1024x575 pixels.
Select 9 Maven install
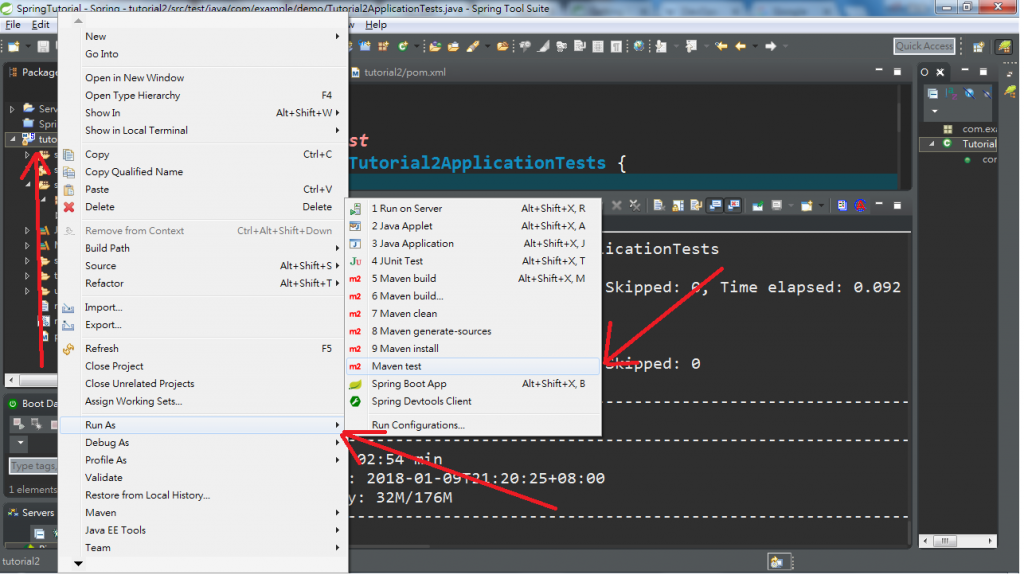[x=473, y=349]
